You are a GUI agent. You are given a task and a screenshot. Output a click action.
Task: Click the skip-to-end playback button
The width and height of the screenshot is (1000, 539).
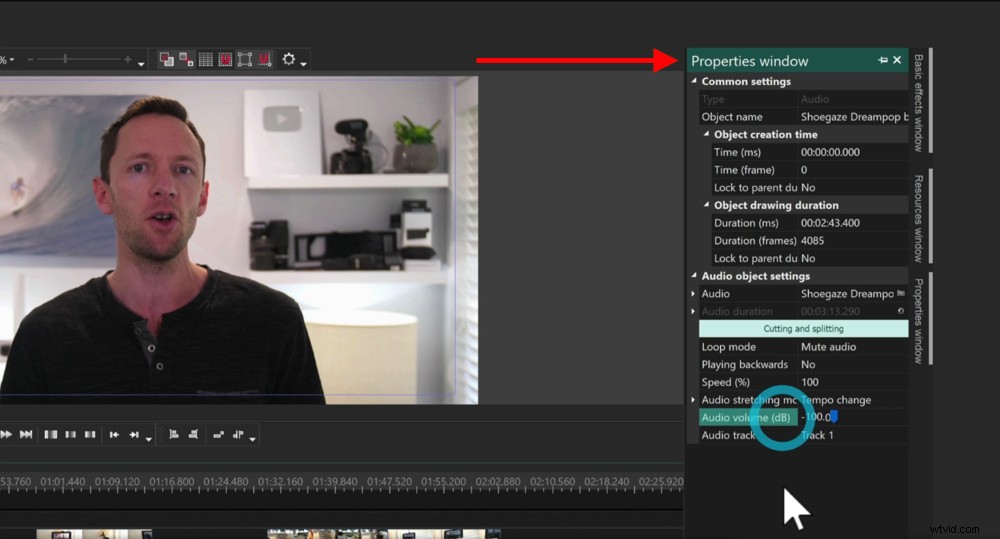(x=26, y=434)
